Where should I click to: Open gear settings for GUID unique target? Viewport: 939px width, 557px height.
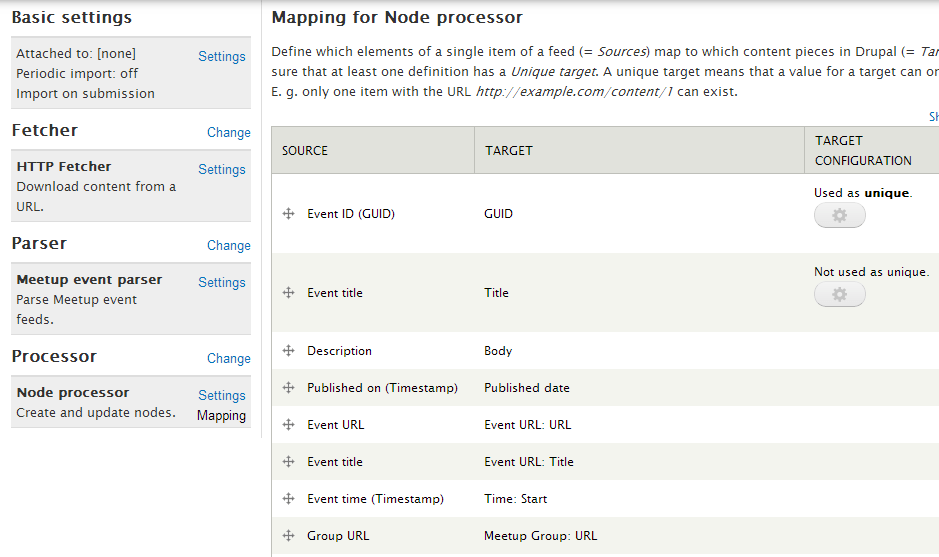tap(840, 215)
